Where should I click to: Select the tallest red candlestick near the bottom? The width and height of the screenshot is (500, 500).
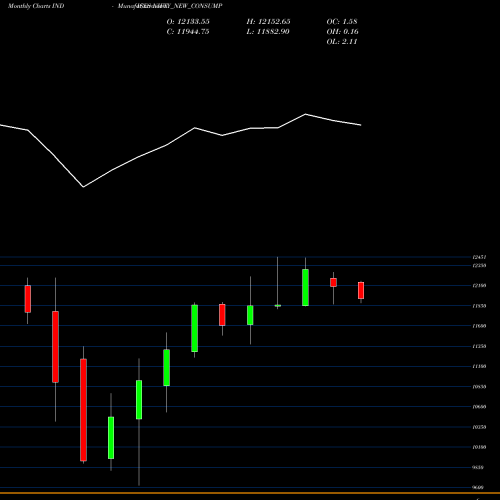(x=83, y=410)
